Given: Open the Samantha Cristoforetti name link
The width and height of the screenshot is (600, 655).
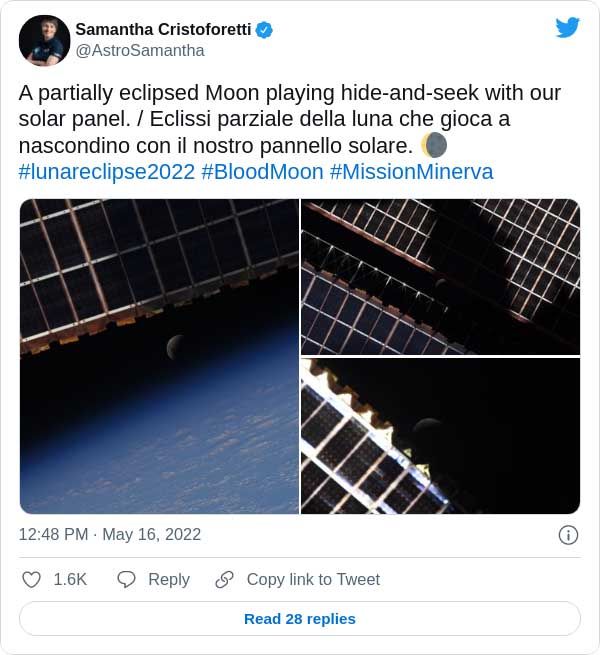Looking at the screenshot, I should pyautogui.click(x=162, y=30).
